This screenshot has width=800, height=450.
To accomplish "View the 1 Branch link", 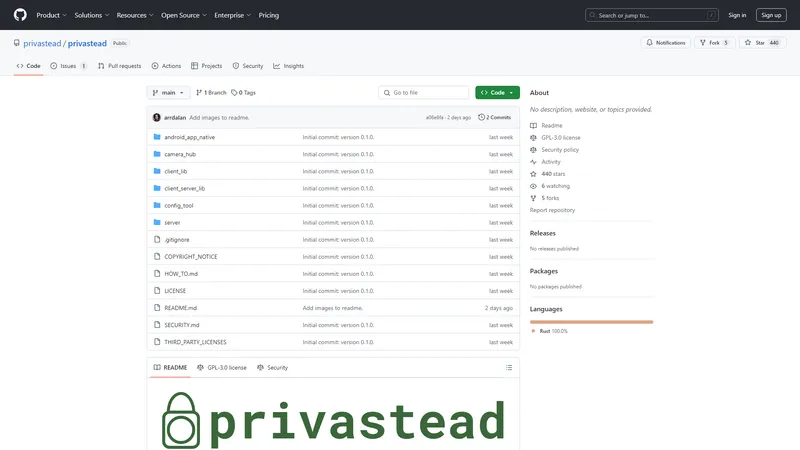I will 211,92.
